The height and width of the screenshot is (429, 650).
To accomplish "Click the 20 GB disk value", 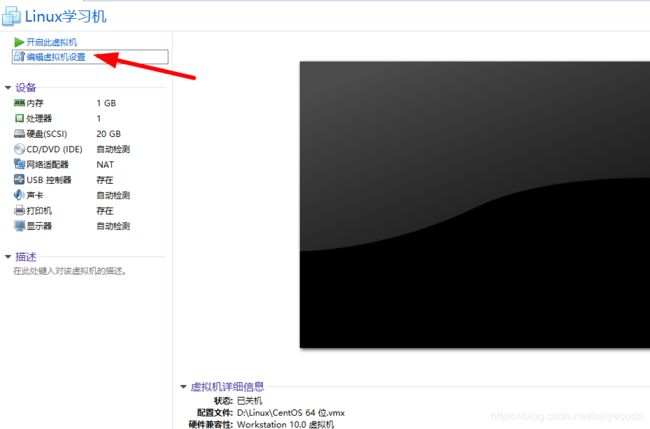I will point(109,134).
